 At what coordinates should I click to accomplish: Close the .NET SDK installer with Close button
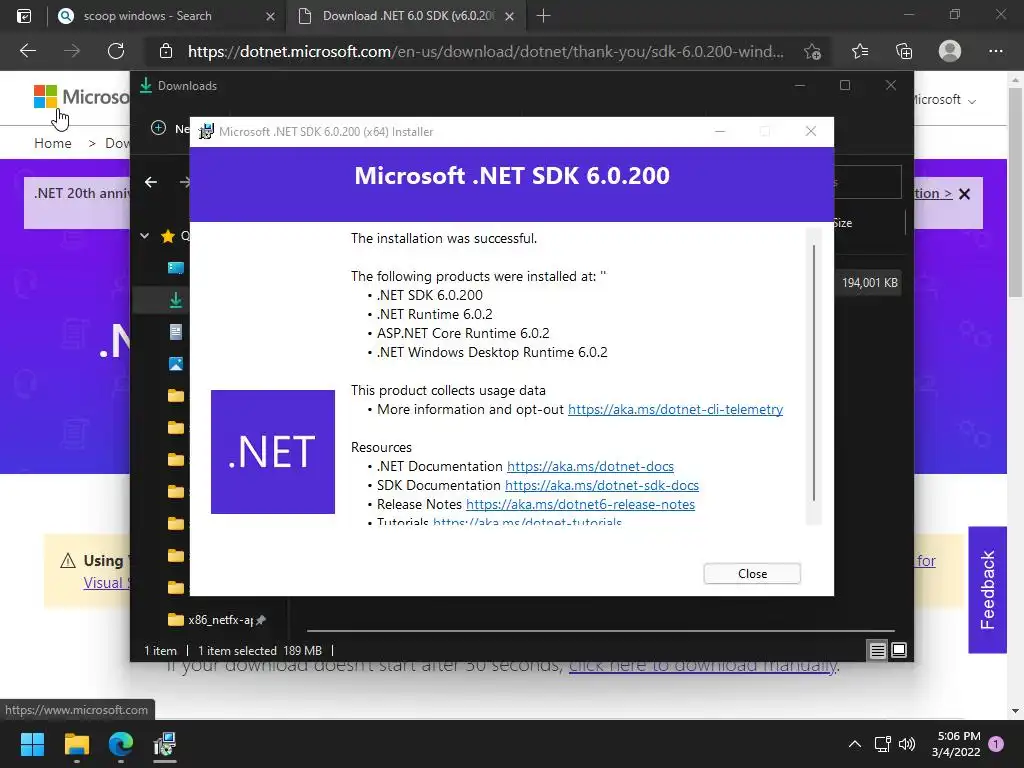point(752,573)
